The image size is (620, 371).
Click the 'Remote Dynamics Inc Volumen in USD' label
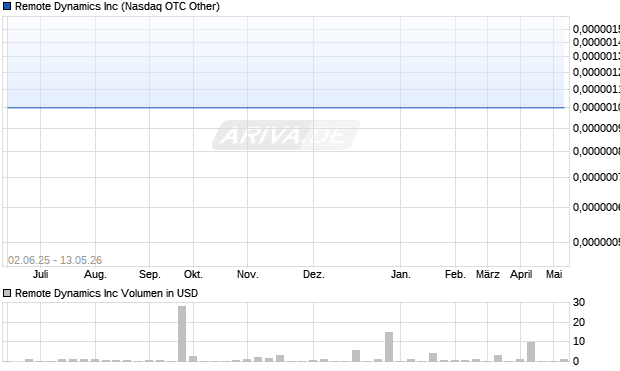pyautogui.click(x=106, y=293)
